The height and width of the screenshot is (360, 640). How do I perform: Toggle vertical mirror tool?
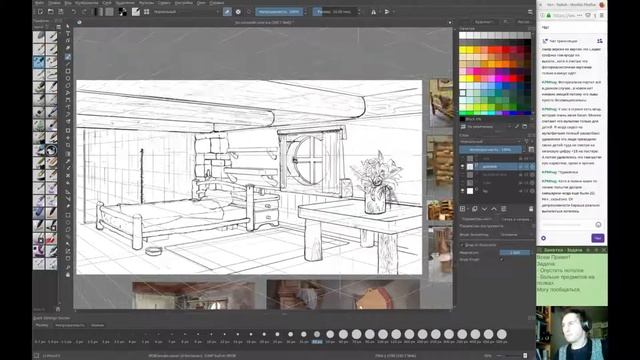pos(387,12)
